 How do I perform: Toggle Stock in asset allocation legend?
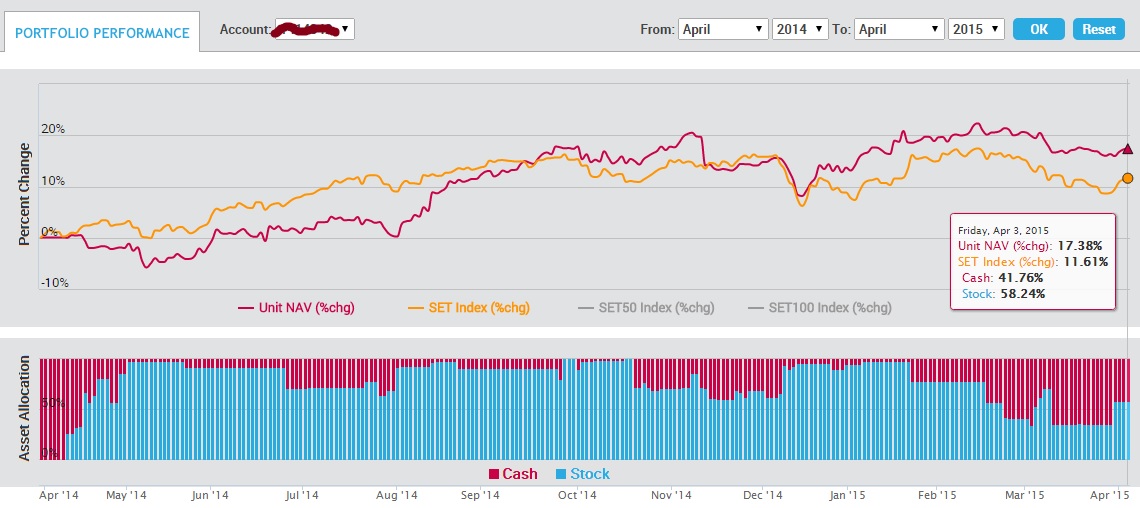[589, 474]
